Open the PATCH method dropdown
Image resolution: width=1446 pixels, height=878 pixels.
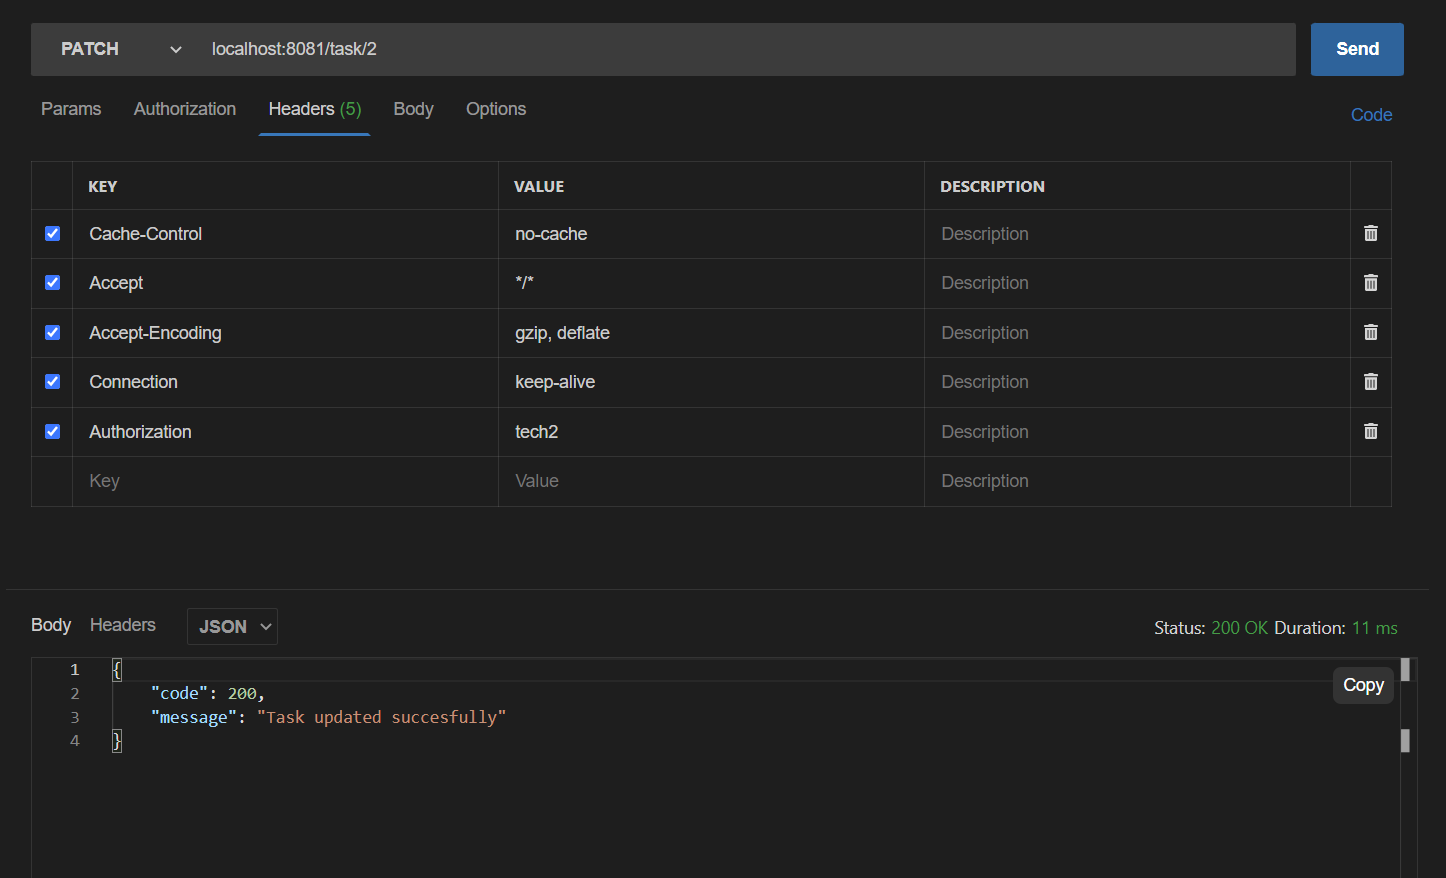(120, 49)
